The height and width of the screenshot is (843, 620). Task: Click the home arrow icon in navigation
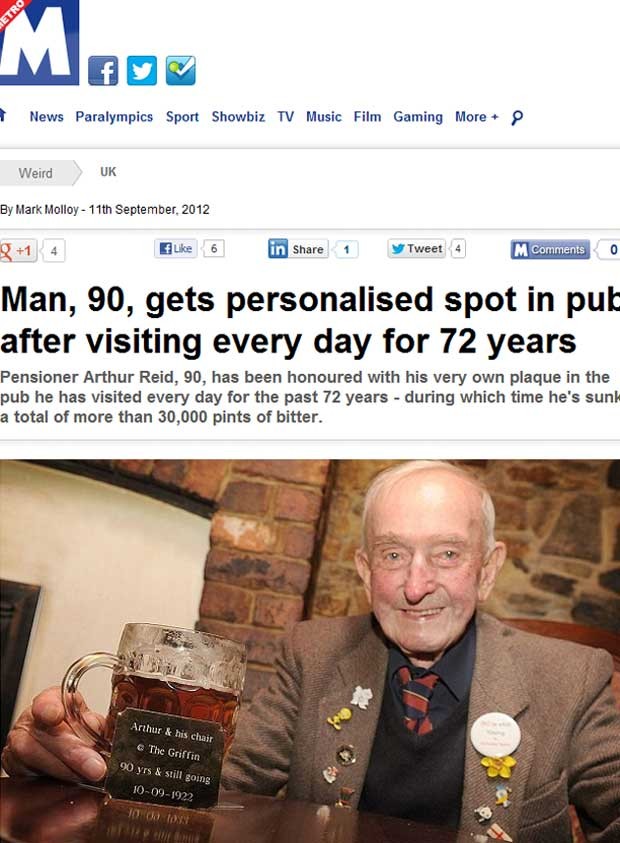point(3,115)
